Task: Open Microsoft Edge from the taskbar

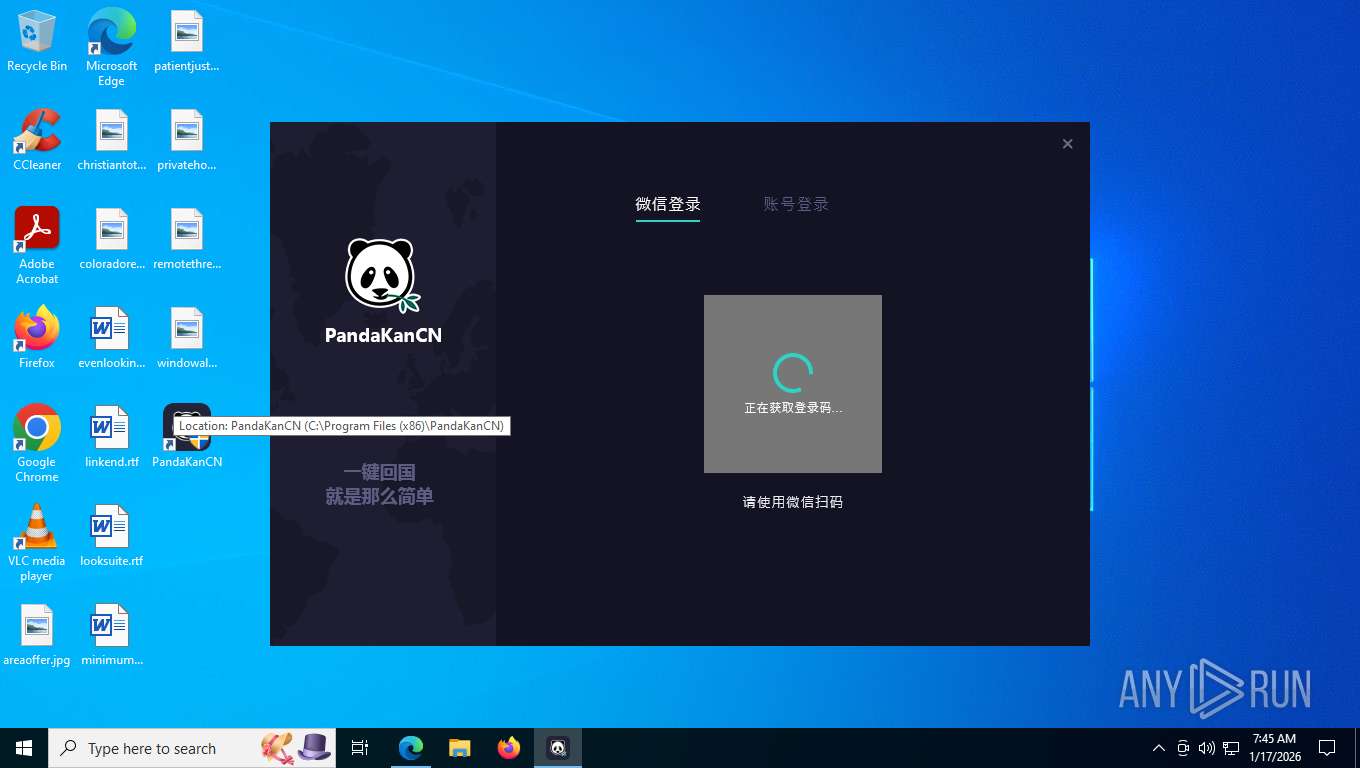Action: point(411,748)
